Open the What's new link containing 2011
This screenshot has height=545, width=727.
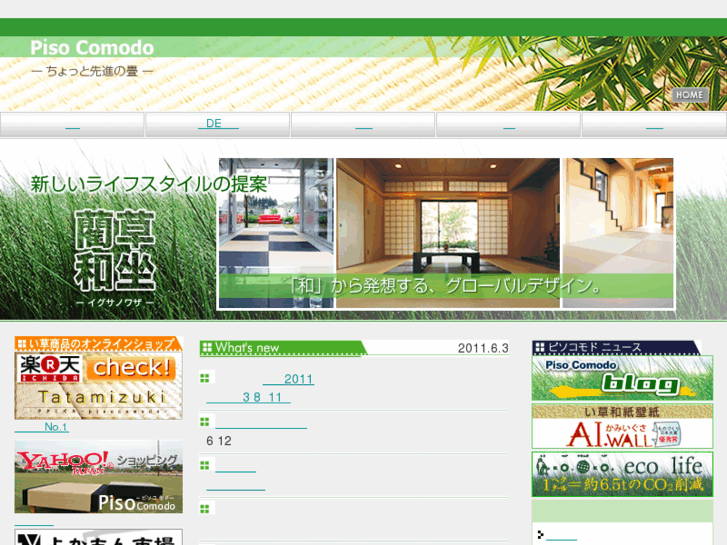(x=288, y=379)
